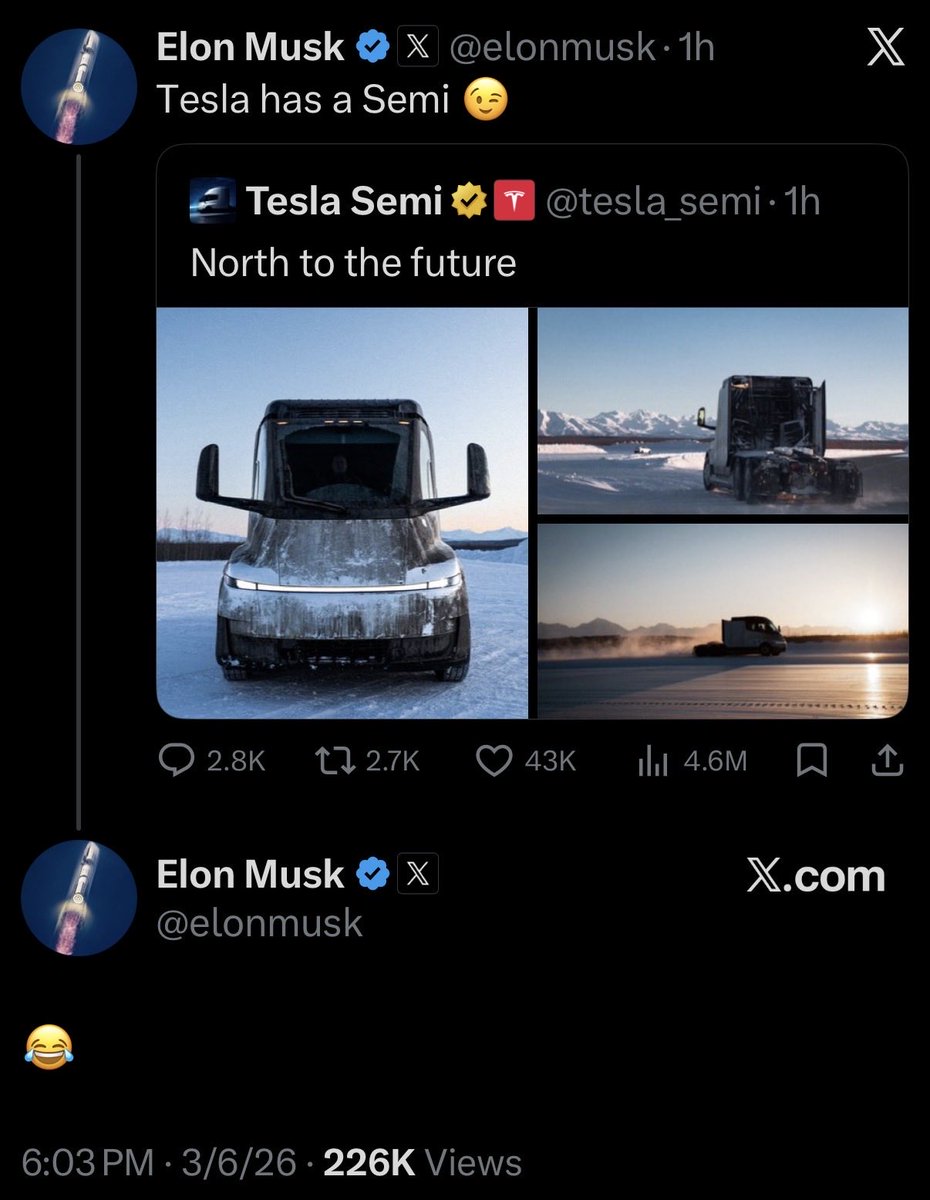Like the tweet with heart icon
The height and width of the screenshot is (1200, 930).
(493, 762)
